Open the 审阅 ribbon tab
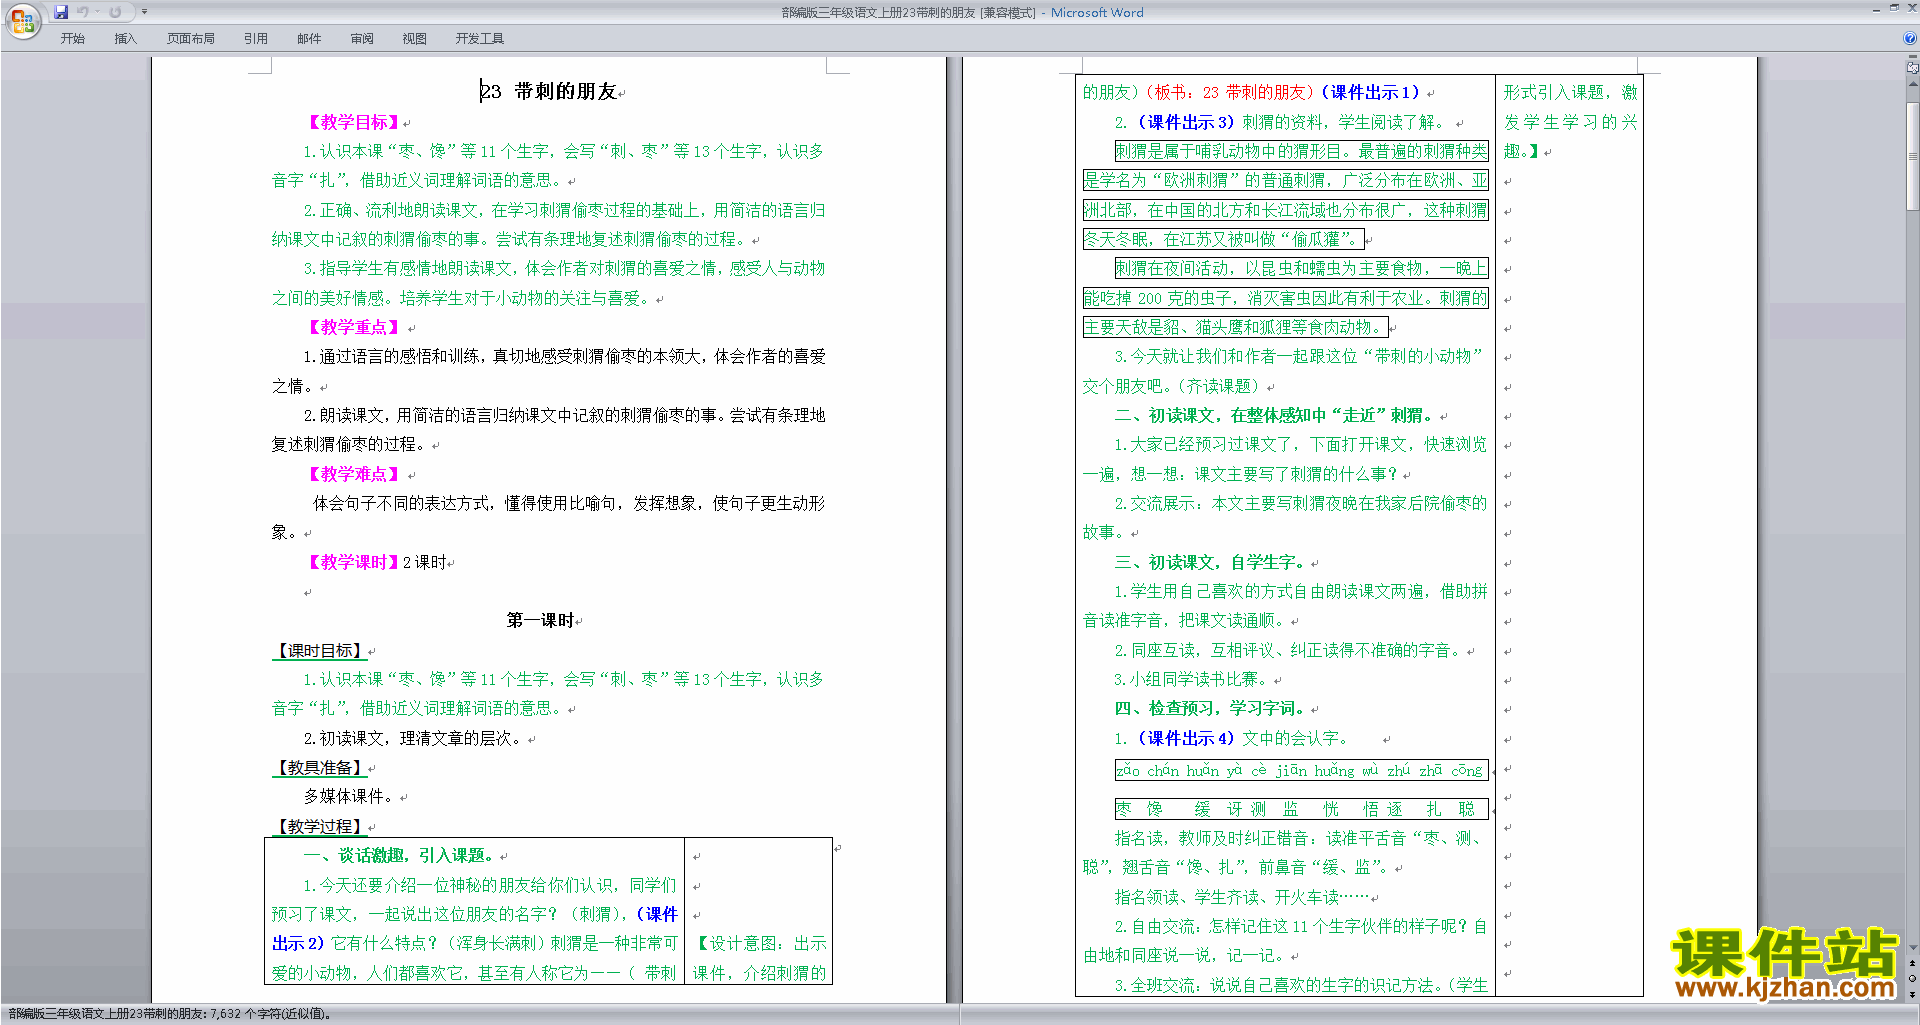This screenshot has width=1920, height=1025. (362, 38)
